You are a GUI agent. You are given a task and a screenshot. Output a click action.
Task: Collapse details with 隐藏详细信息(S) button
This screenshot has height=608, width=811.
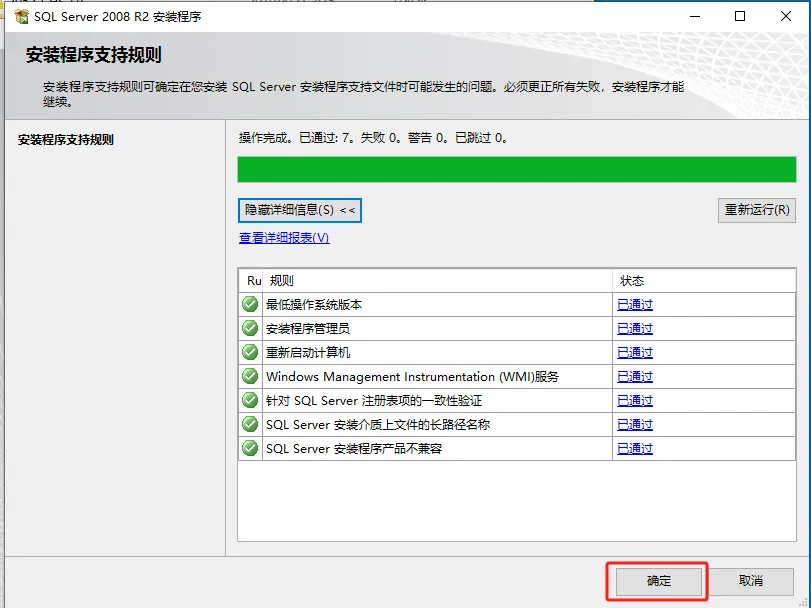coord(300,210)
